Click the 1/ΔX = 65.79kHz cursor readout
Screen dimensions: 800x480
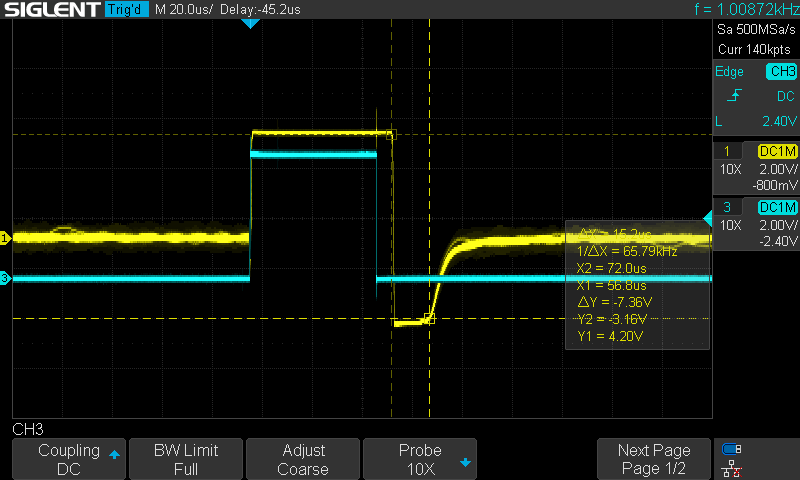click(627, 251)
